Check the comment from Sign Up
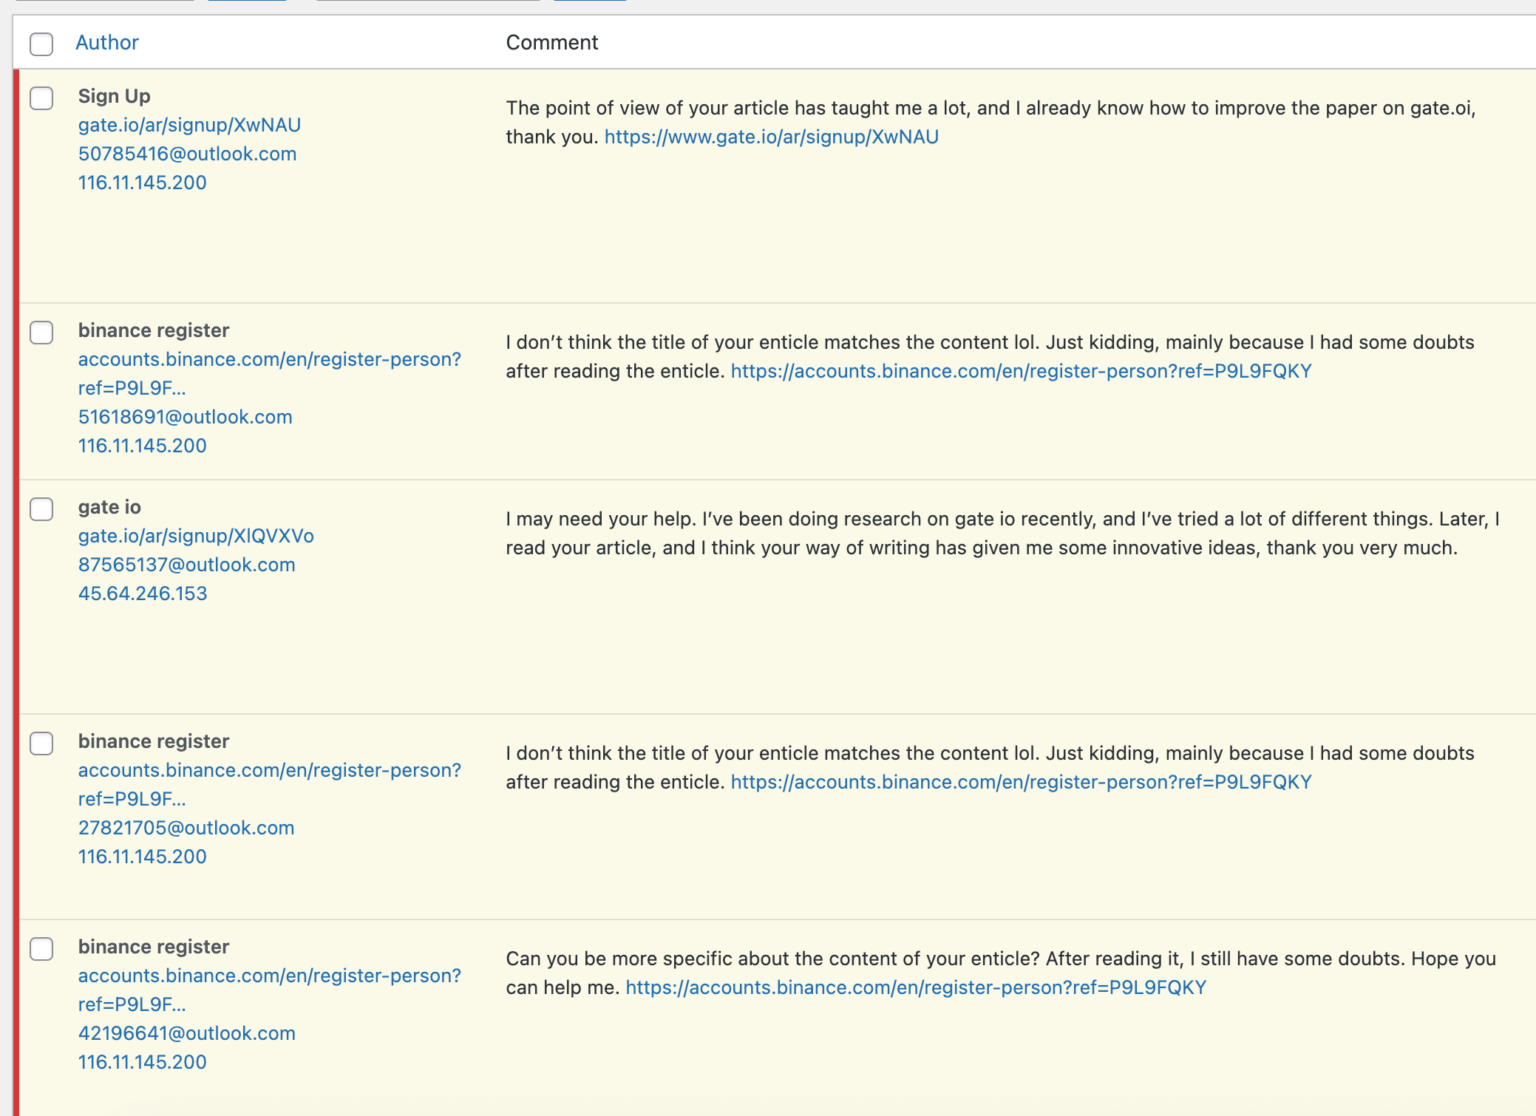 [41, 98]
